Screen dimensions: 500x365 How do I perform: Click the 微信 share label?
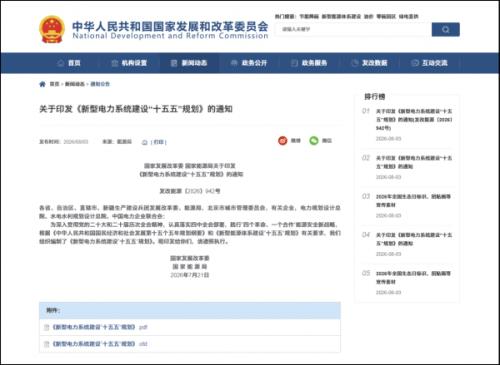click(x=327, y=141)
